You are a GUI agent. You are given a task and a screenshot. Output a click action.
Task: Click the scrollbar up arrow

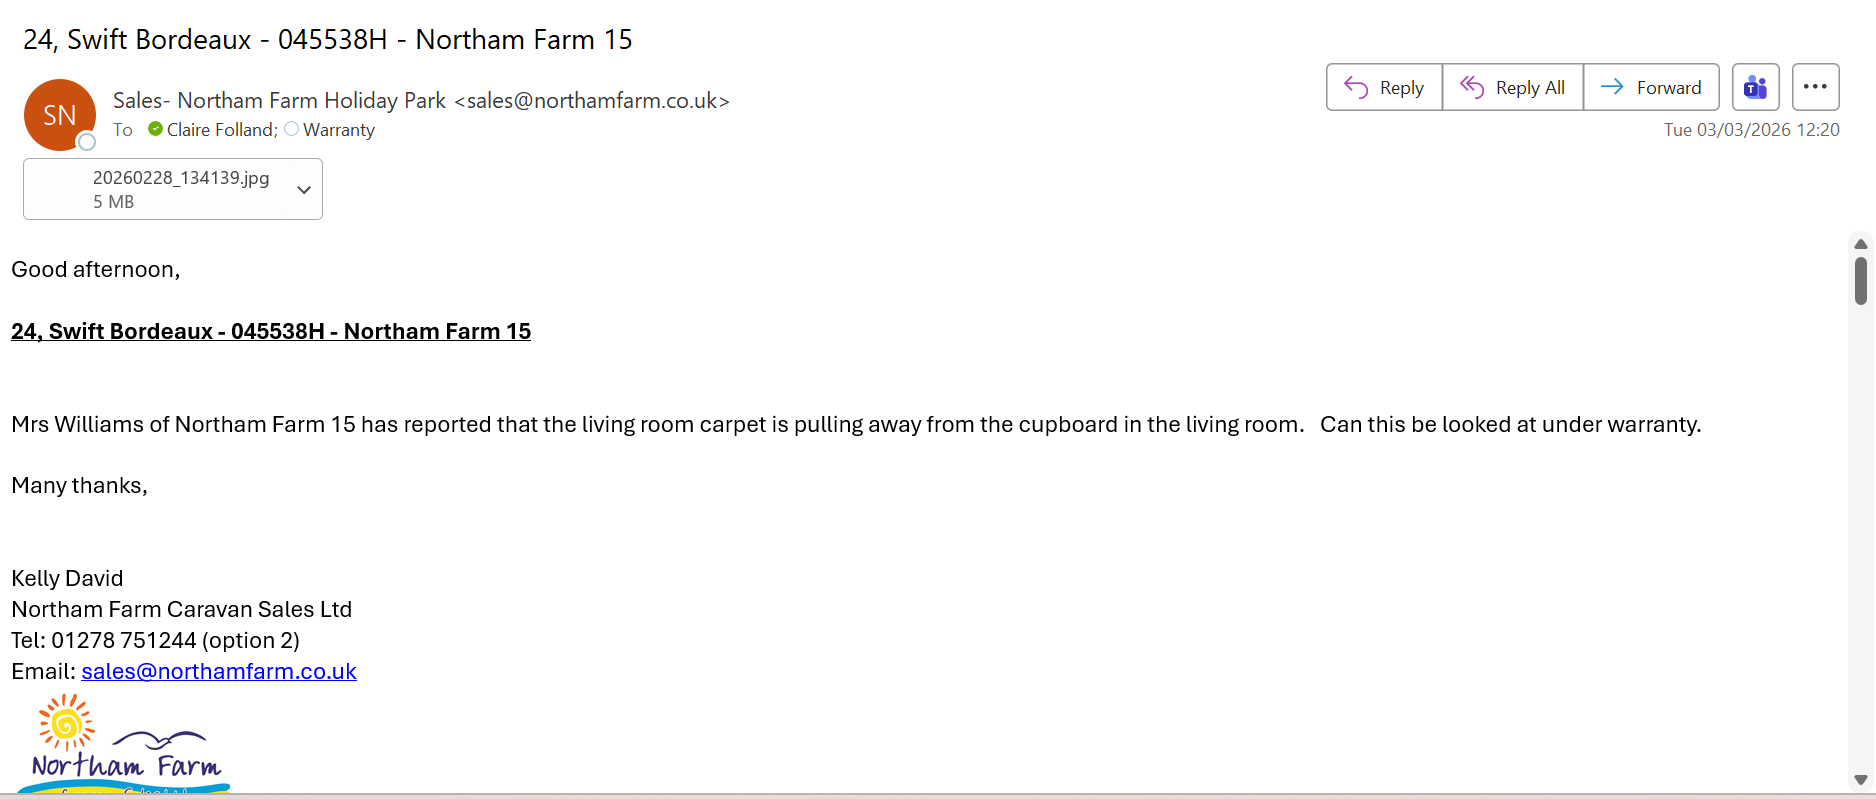pos(1860,244)
